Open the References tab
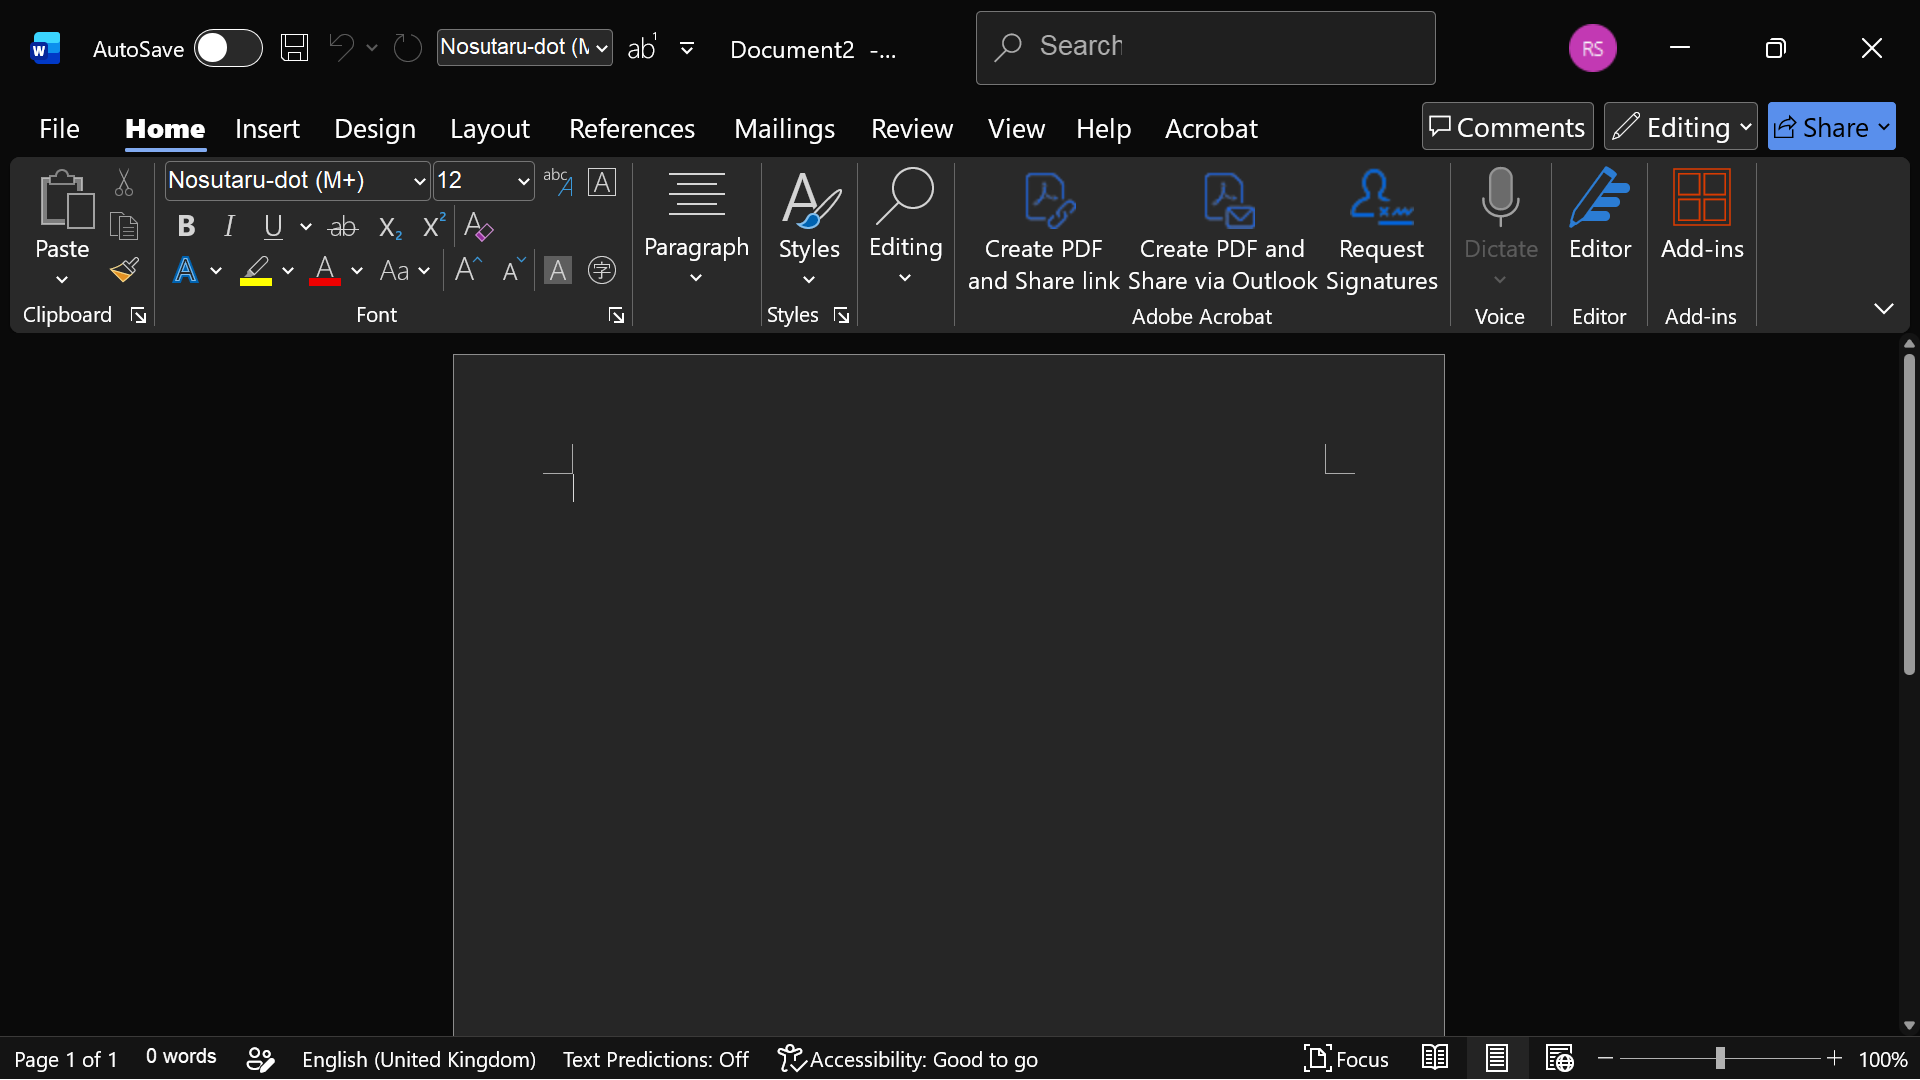Viewport: 1920px width, 1080px height. [x=632, y=128]
